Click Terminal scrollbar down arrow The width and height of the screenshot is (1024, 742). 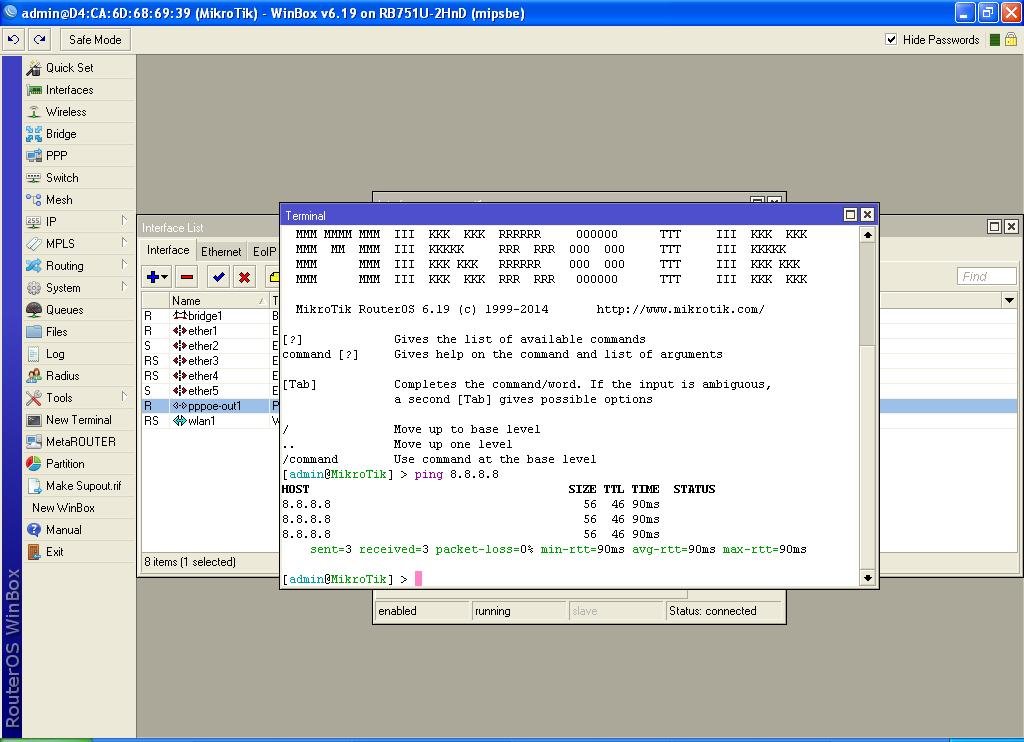[x=867, y=577]
